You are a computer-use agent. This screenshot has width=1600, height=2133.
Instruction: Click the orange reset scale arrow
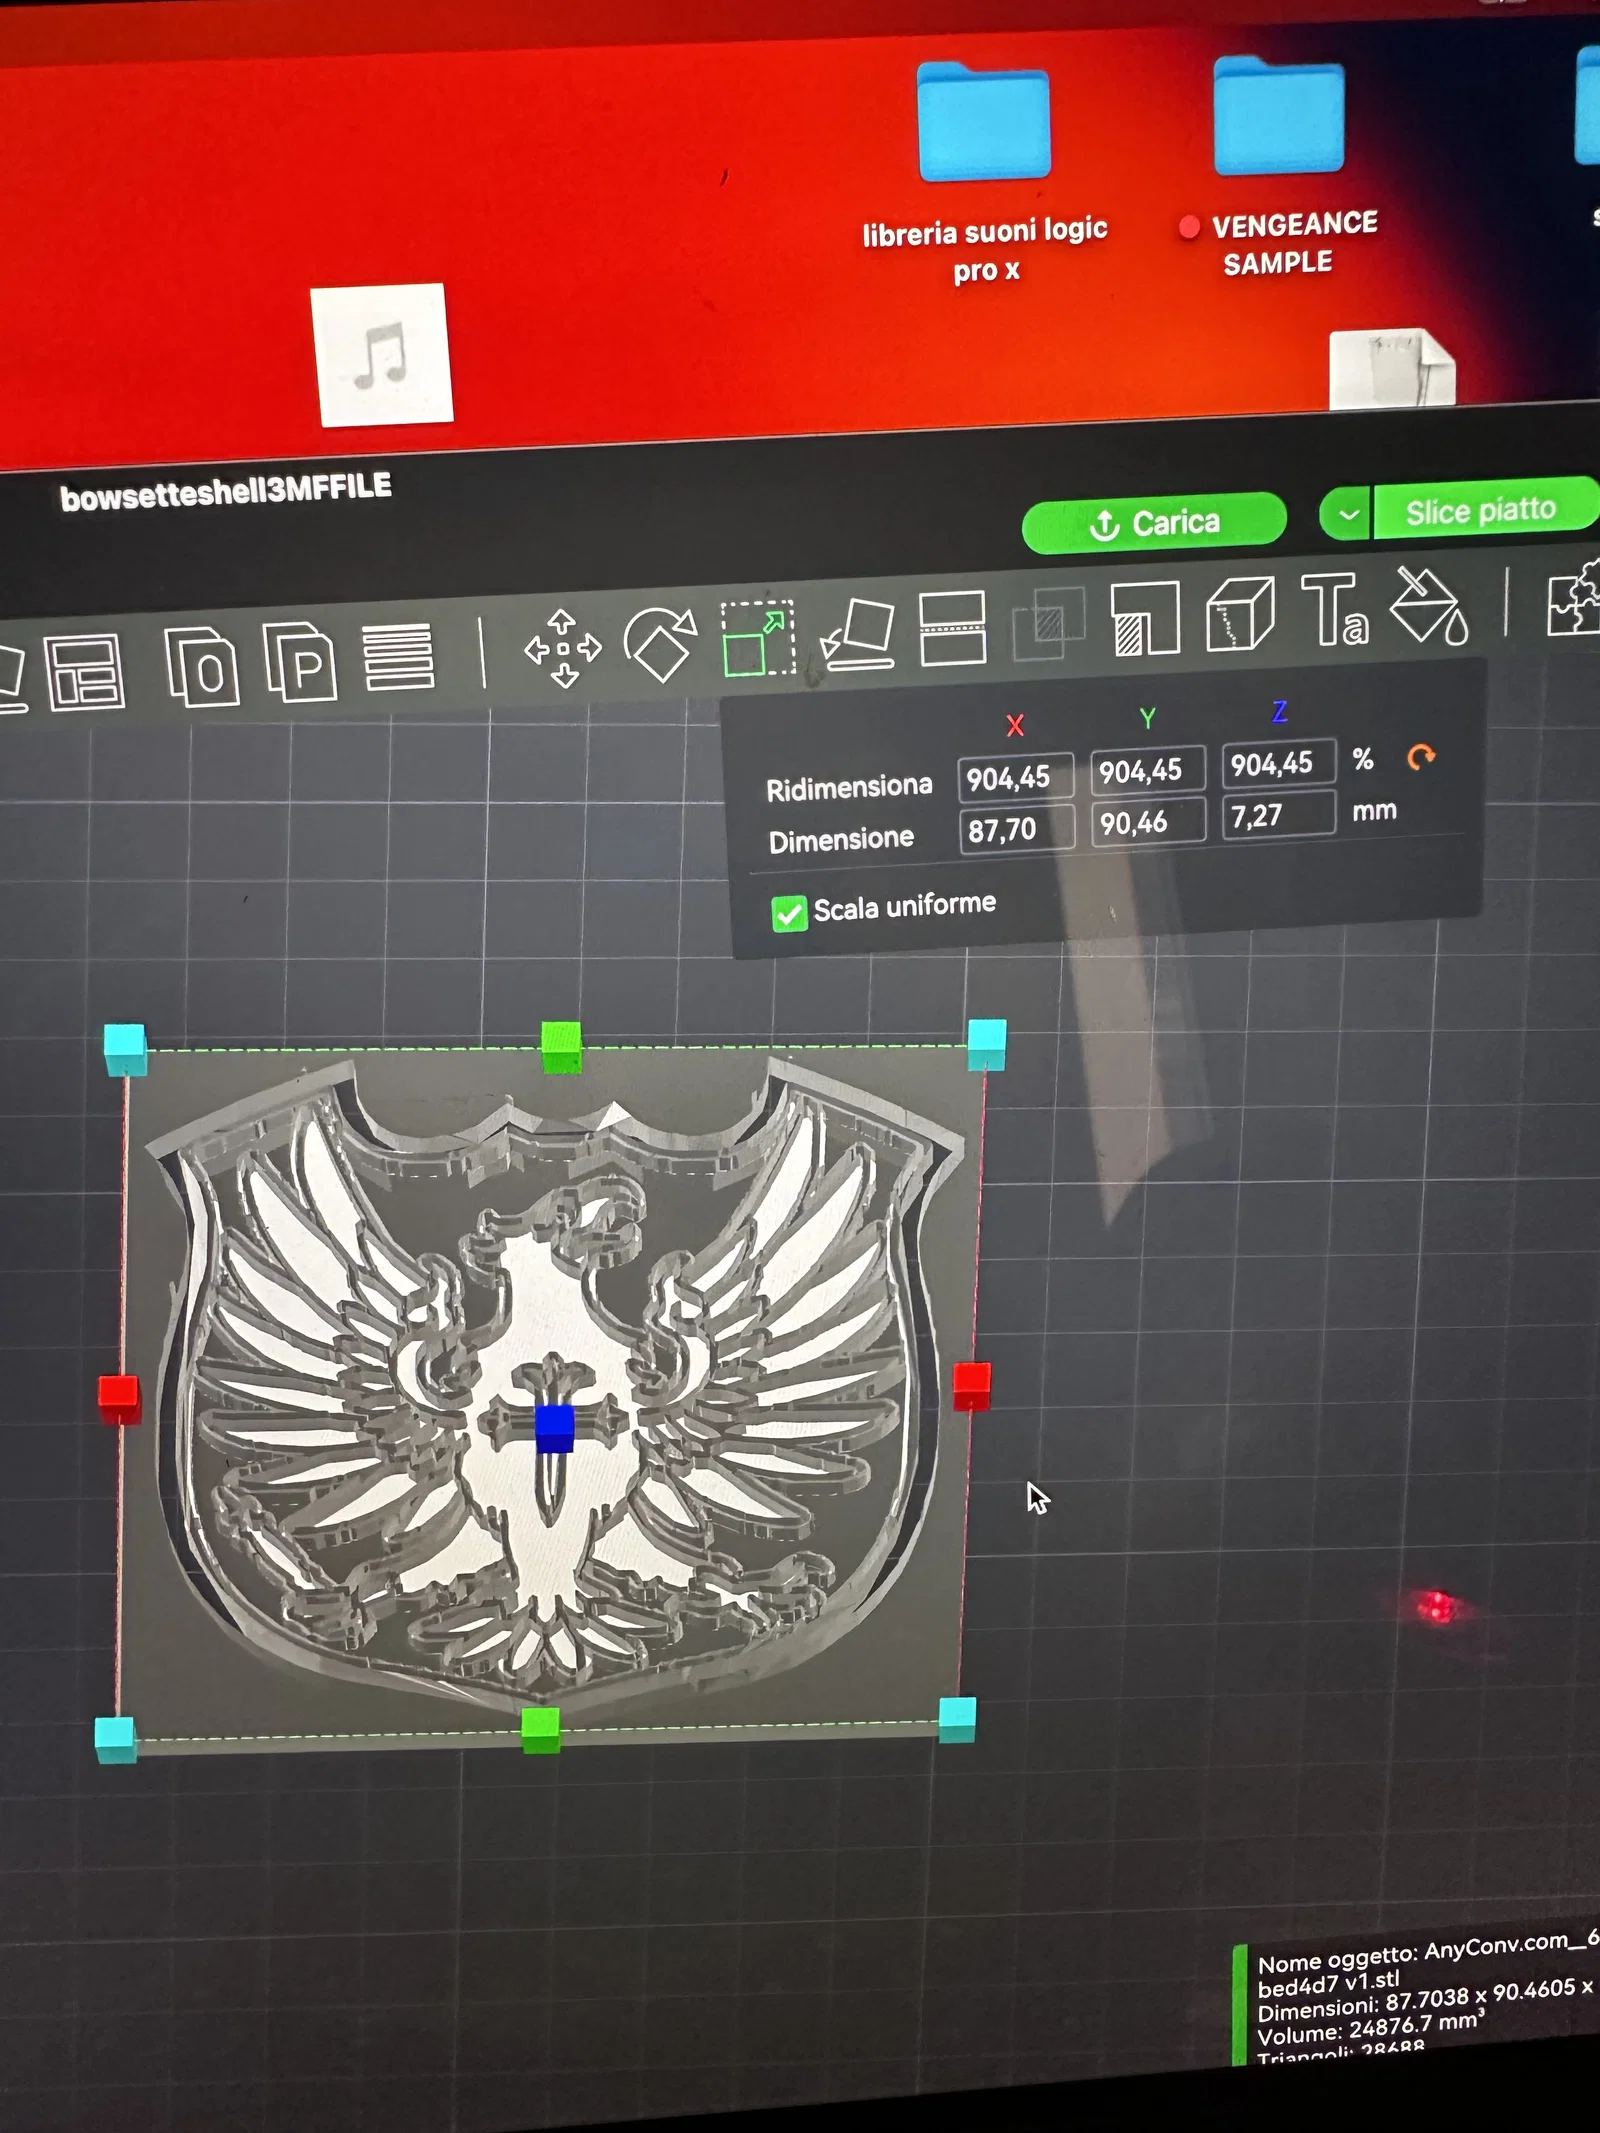click(x=1420, y=757)
